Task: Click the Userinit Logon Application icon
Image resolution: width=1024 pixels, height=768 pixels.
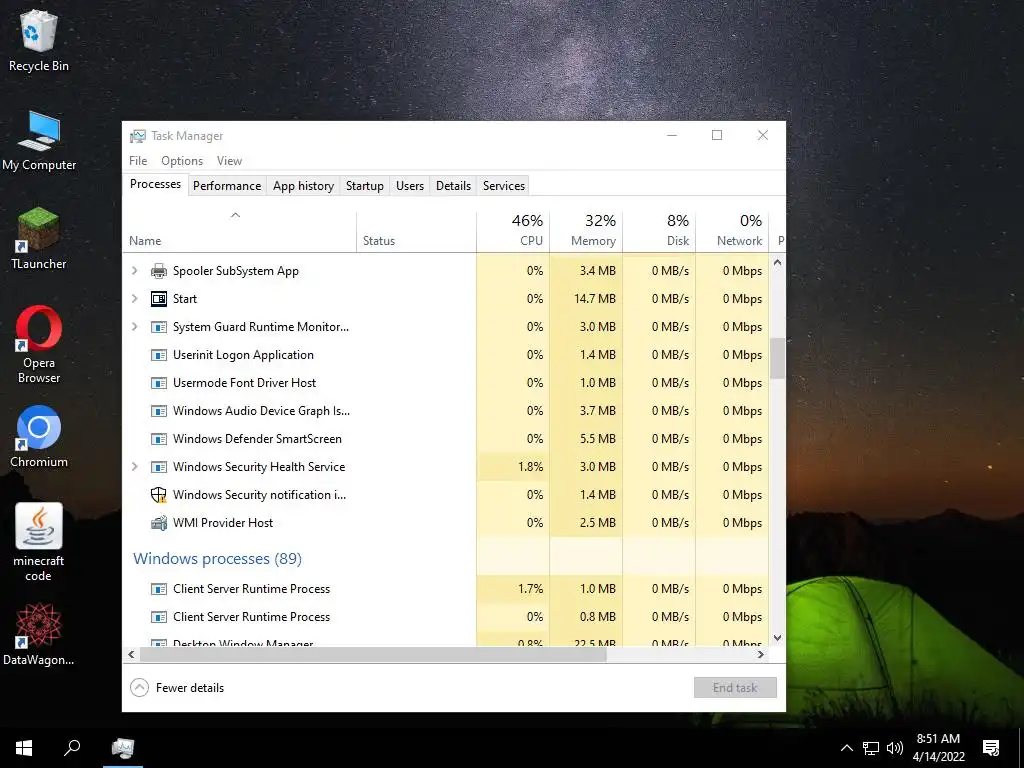Action: pyautogui.click(x=159, y=355)
